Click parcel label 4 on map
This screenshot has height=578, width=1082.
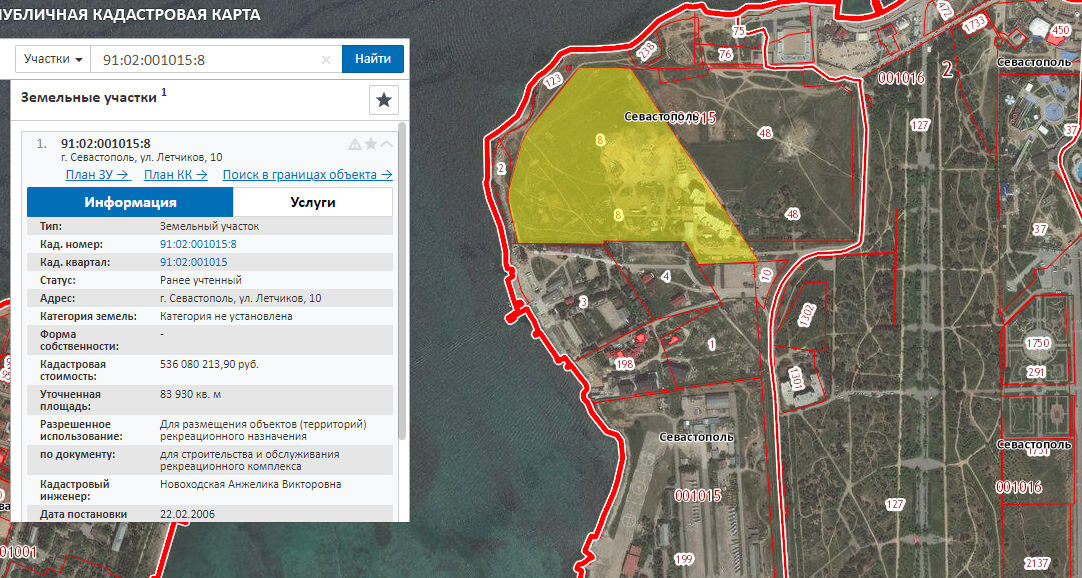[x=666, y=277]
